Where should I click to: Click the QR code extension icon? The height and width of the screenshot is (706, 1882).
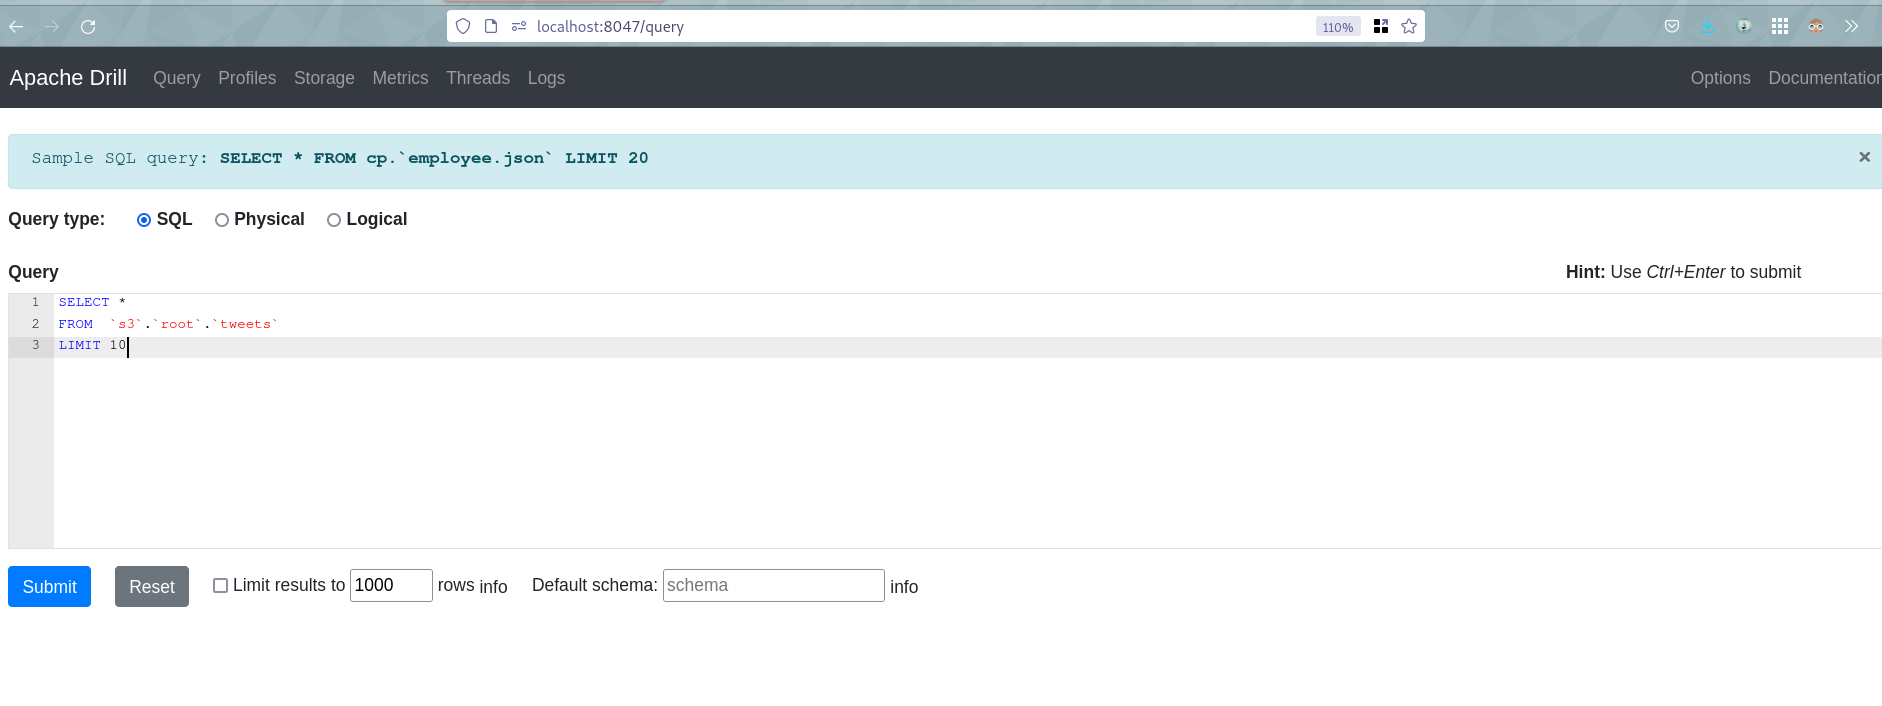point(1381,26)
